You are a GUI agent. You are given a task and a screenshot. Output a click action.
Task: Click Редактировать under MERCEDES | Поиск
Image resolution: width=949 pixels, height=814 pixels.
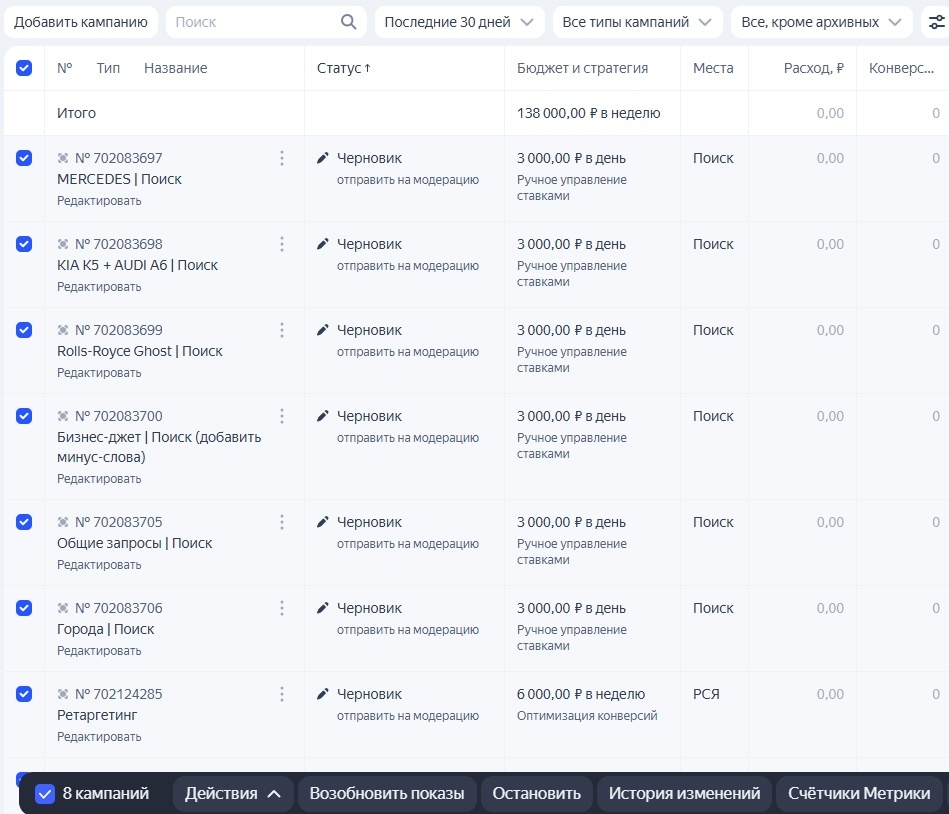[x=99, y=200]
